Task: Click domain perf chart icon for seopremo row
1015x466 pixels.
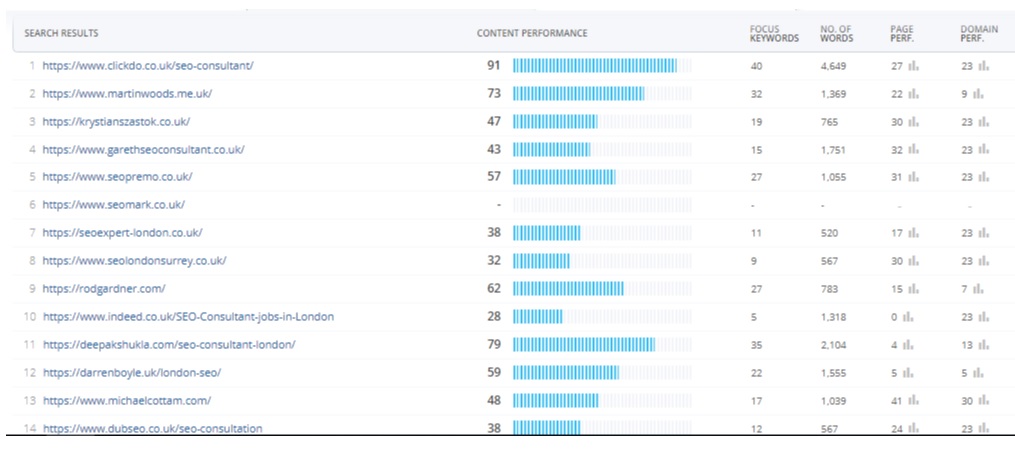Action: (x=983, y=177)
